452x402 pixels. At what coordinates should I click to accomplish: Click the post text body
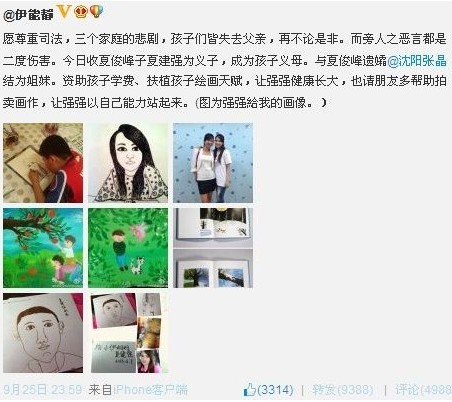click(x=225, y=71)
